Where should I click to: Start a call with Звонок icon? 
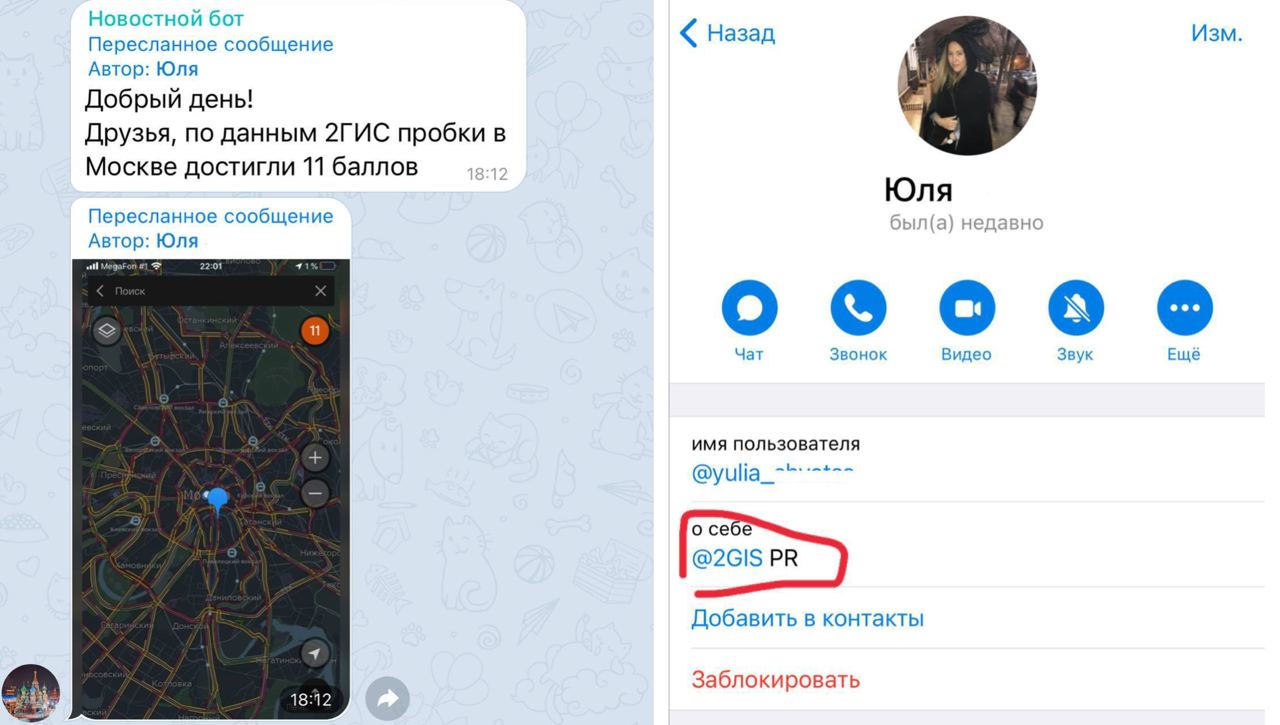click(858, 308)
